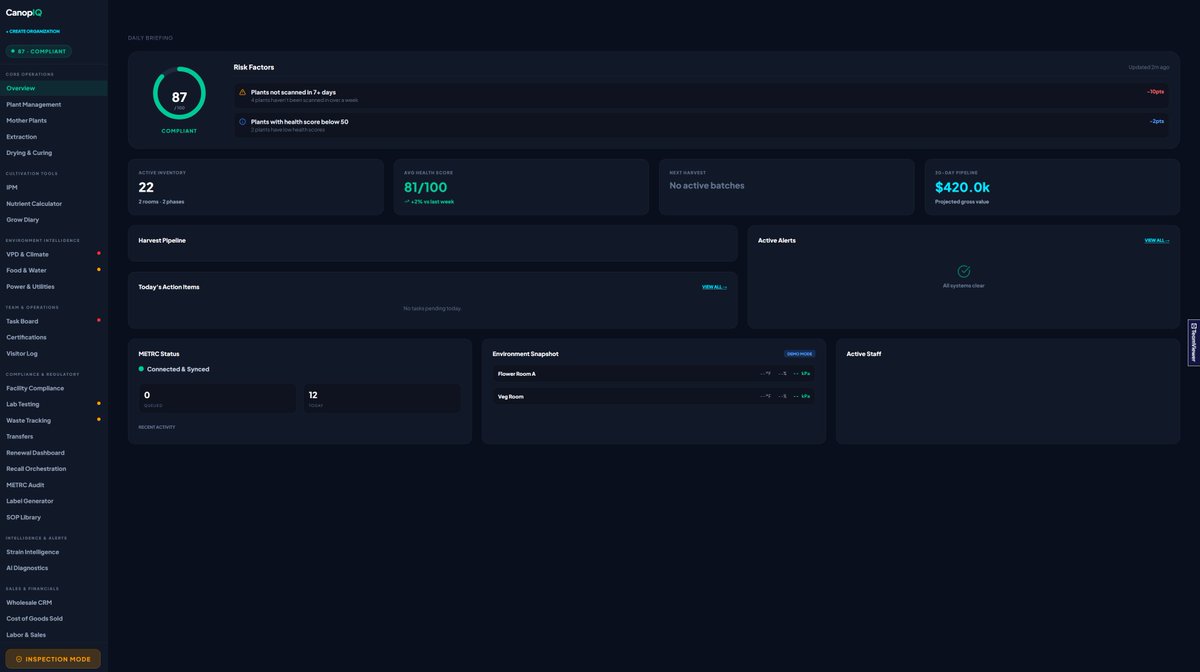Click the Active Inventory card showing 22
Image resolution: width=1200 pixels, height=672 pixels.
[255, 187]
